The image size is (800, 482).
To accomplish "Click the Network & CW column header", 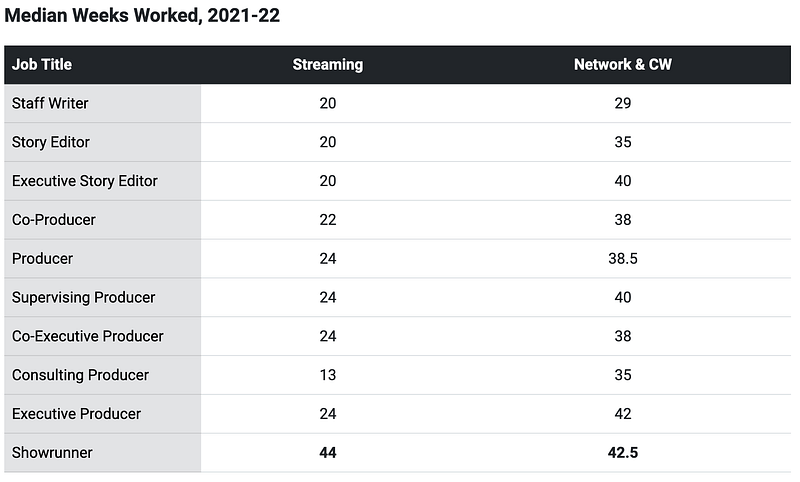I will coord(622,65).
